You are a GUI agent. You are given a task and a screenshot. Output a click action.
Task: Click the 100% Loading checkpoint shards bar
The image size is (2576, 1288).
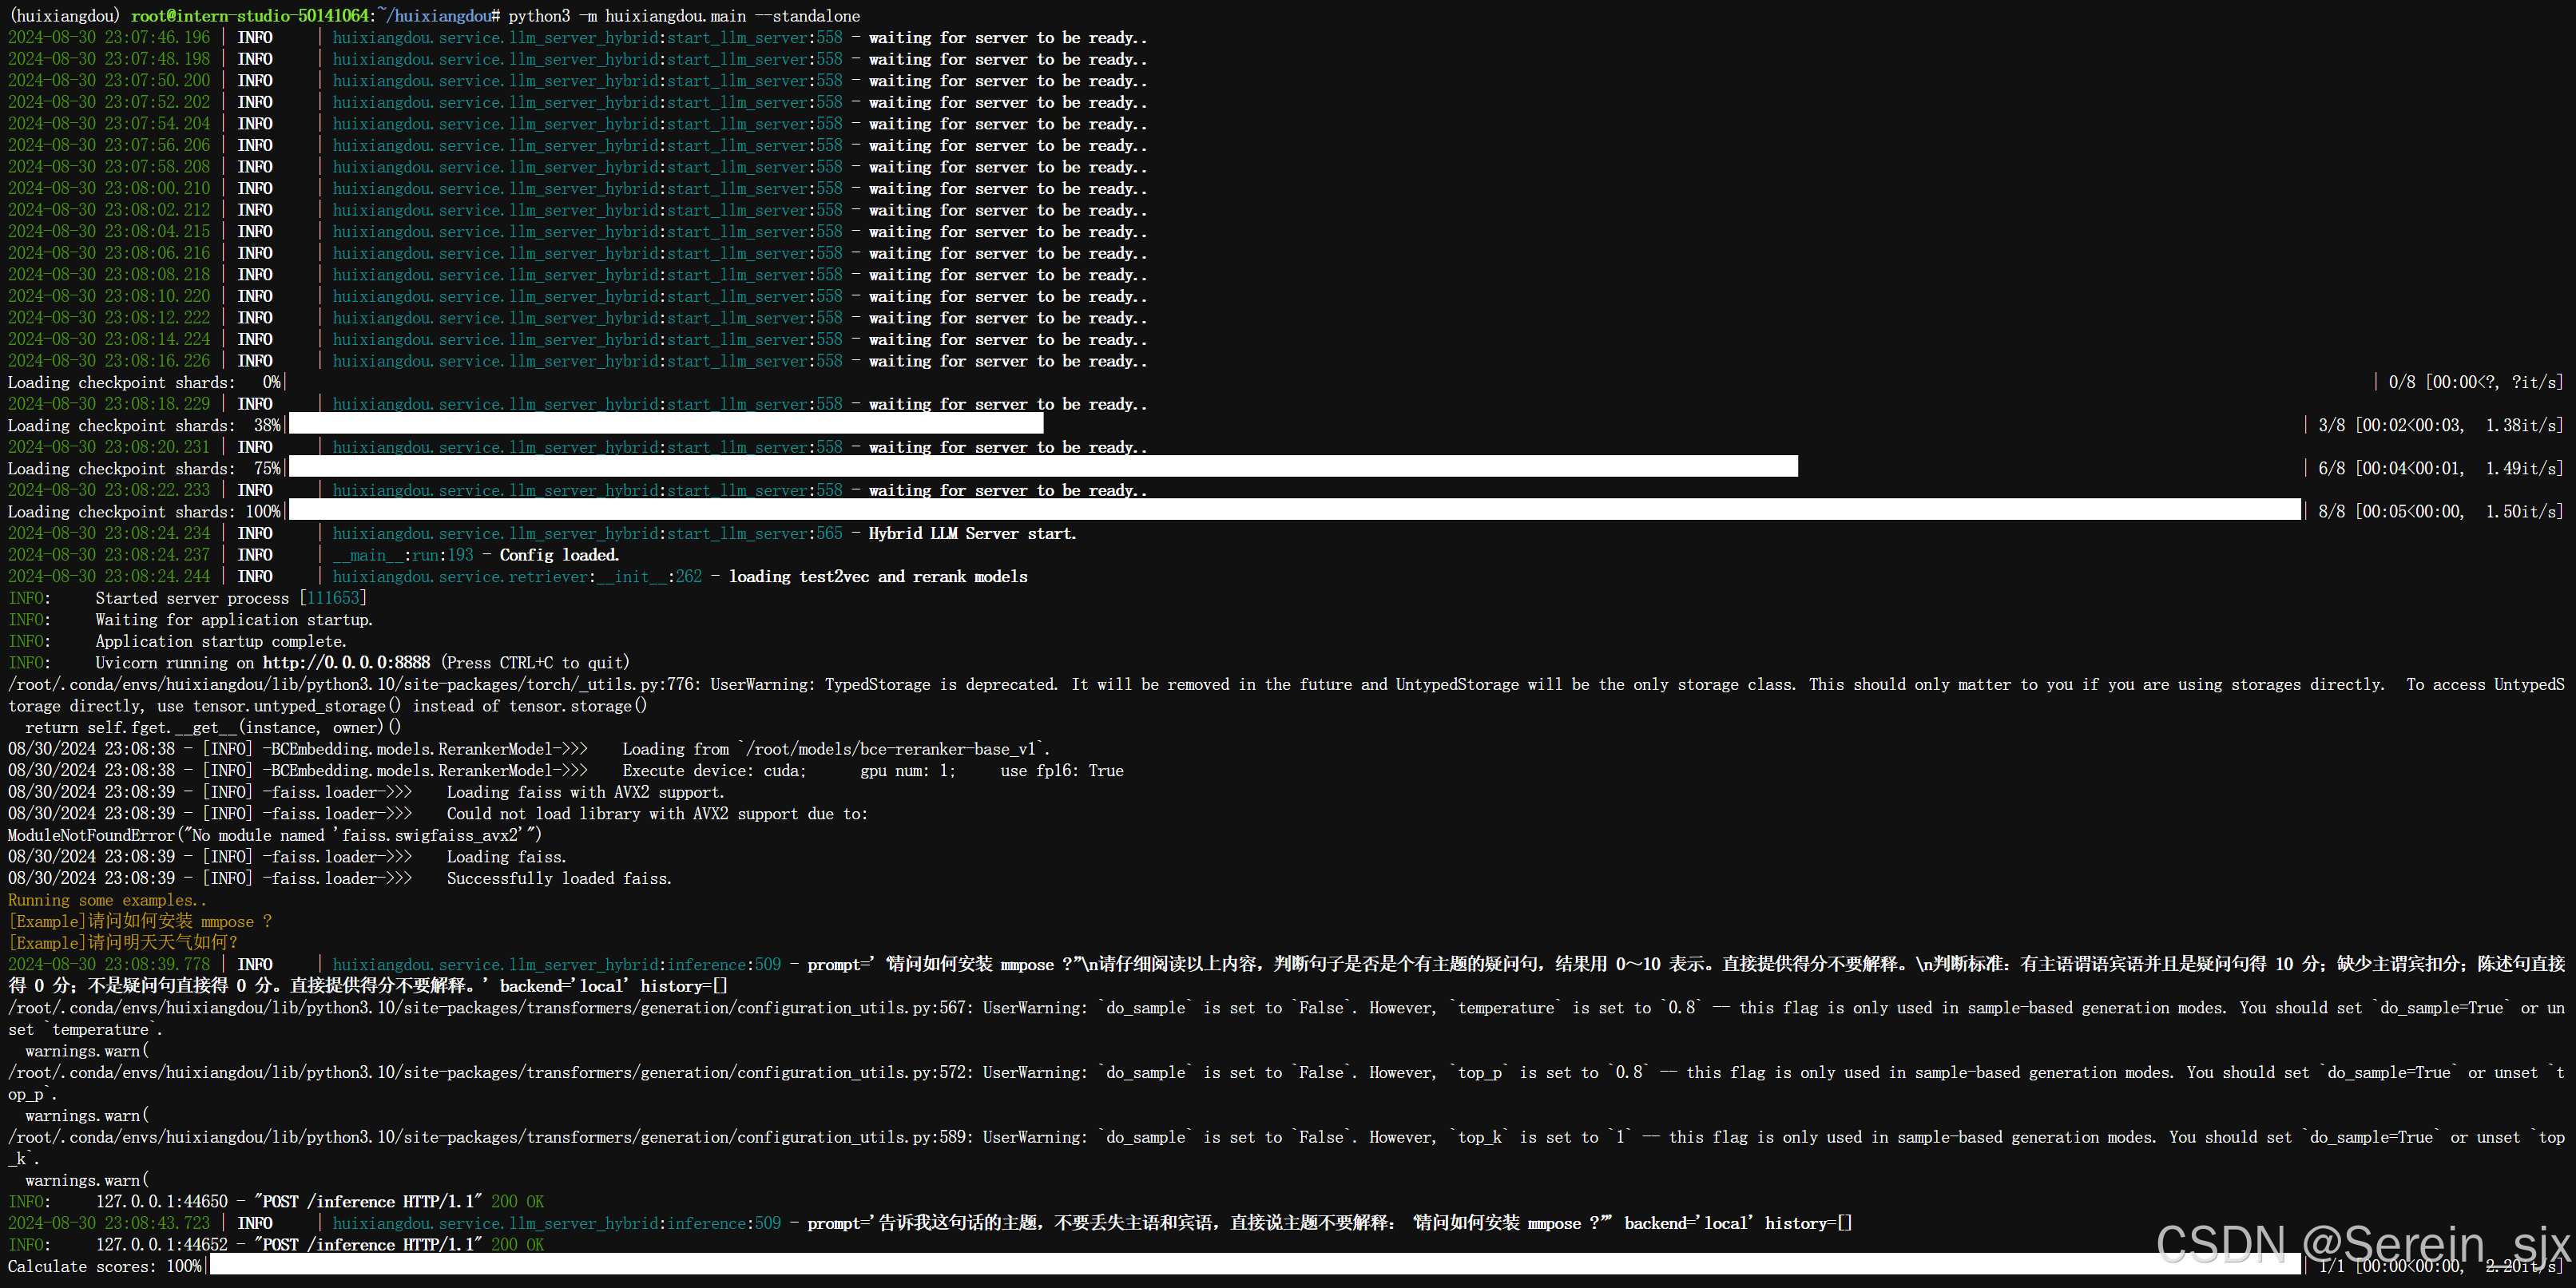click(1294, 511)
